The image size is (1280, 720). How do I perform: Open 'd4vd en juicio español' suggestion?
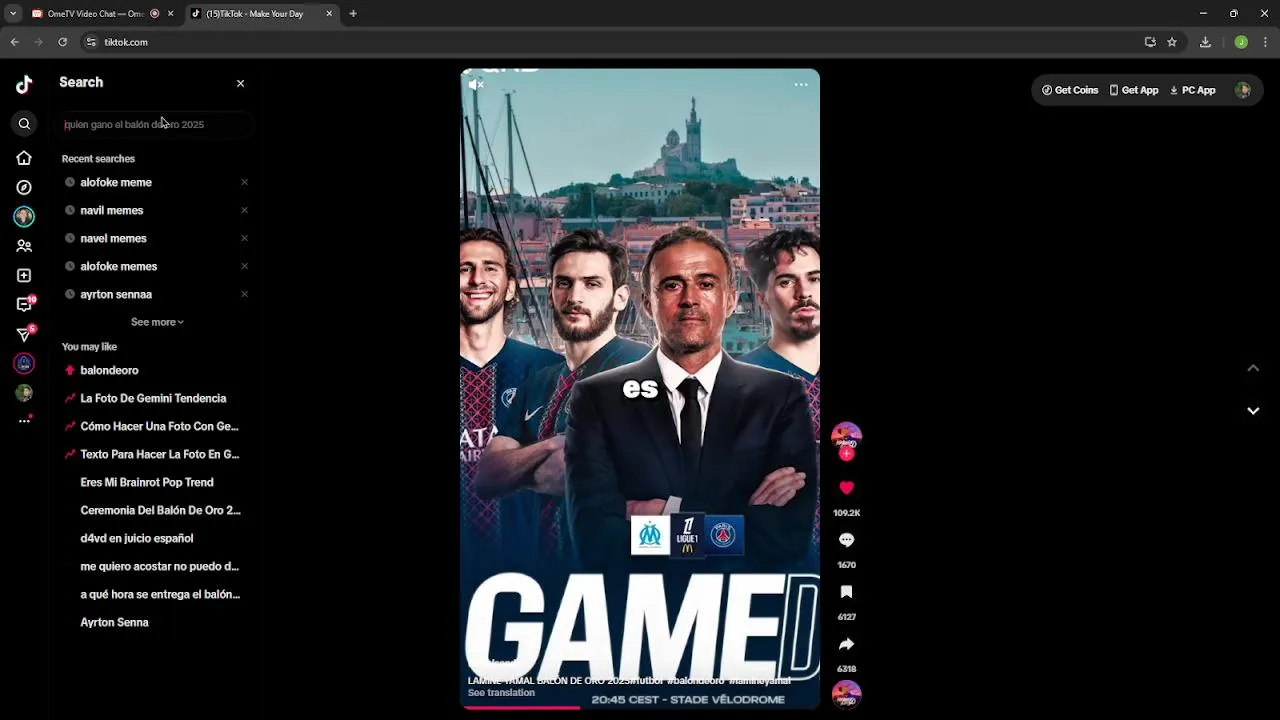(136, 538)
